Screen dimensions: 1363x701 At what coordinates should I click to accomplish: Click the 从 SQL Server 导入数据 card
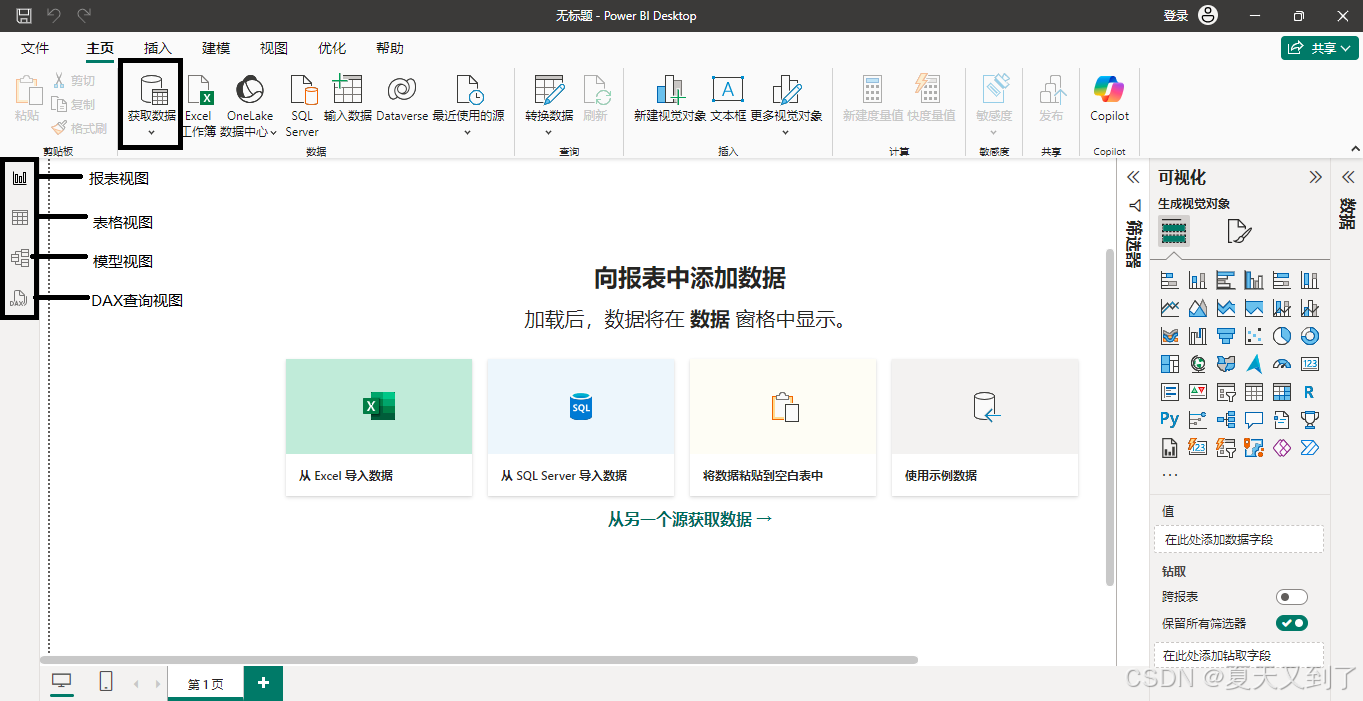[x=581, y=427]
